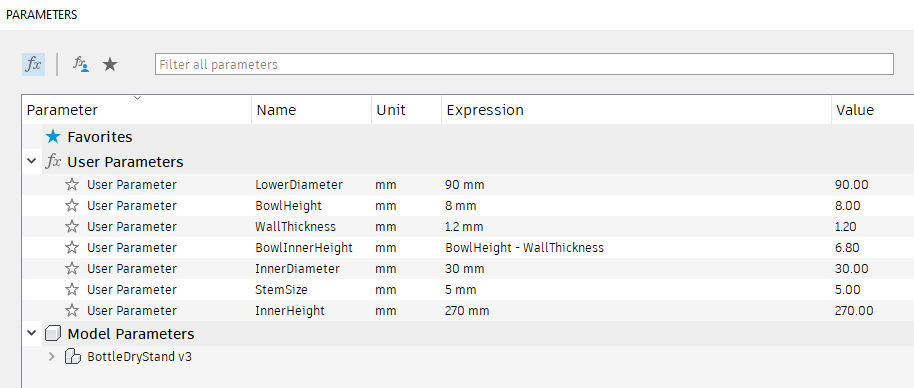
Task: Click the BowlHeight name cell
Action: tap(289, 206)
